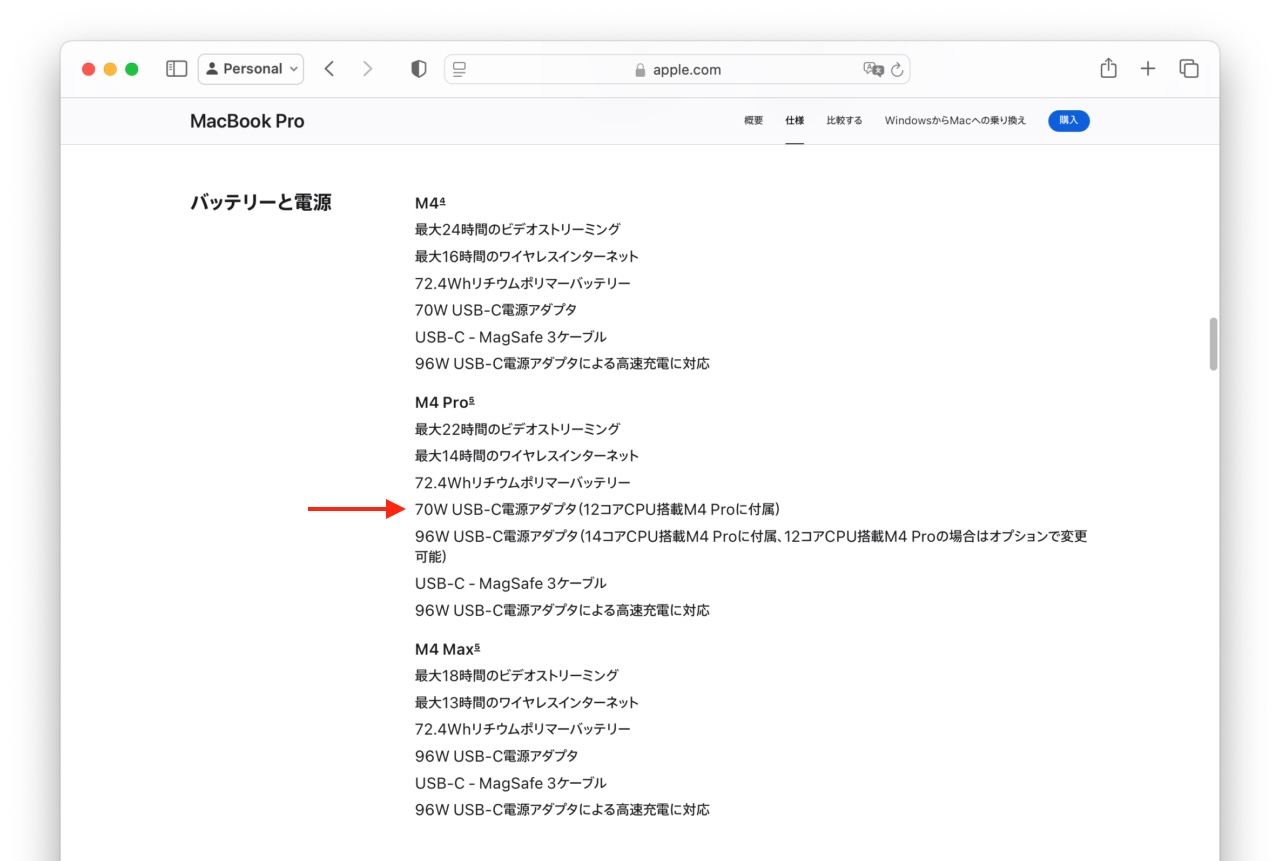The width and height of the screenshot is (1280, 861).
Task: Open the translate icon in address bar
Action: (873, 69)
